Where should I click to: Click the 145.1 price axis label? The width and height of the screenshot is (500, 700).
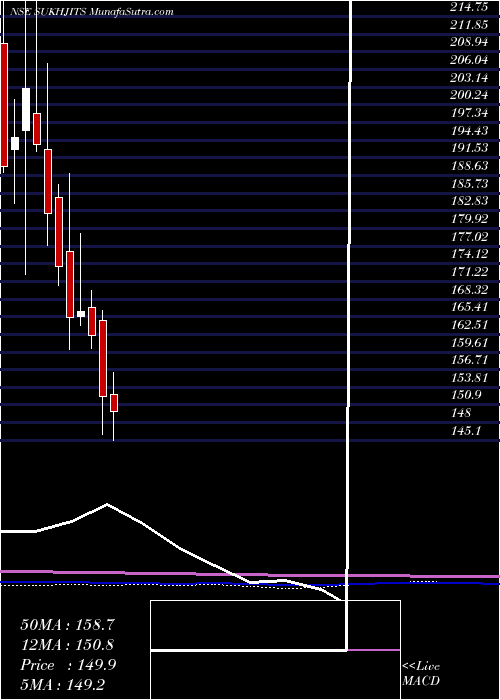(467, 431)
